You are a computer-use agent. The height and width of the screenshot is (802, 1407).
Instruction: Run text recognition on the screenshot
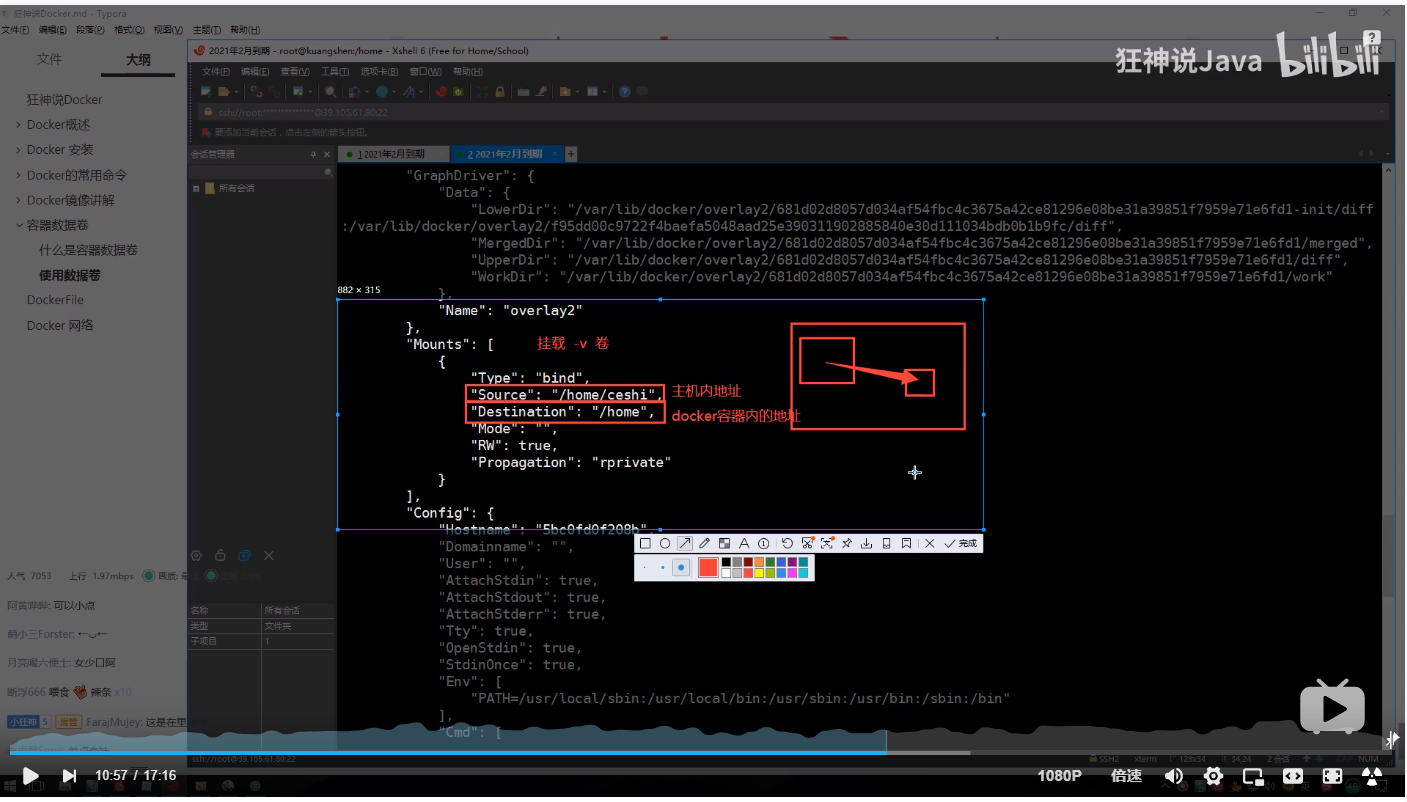click(x=828, y=543)
